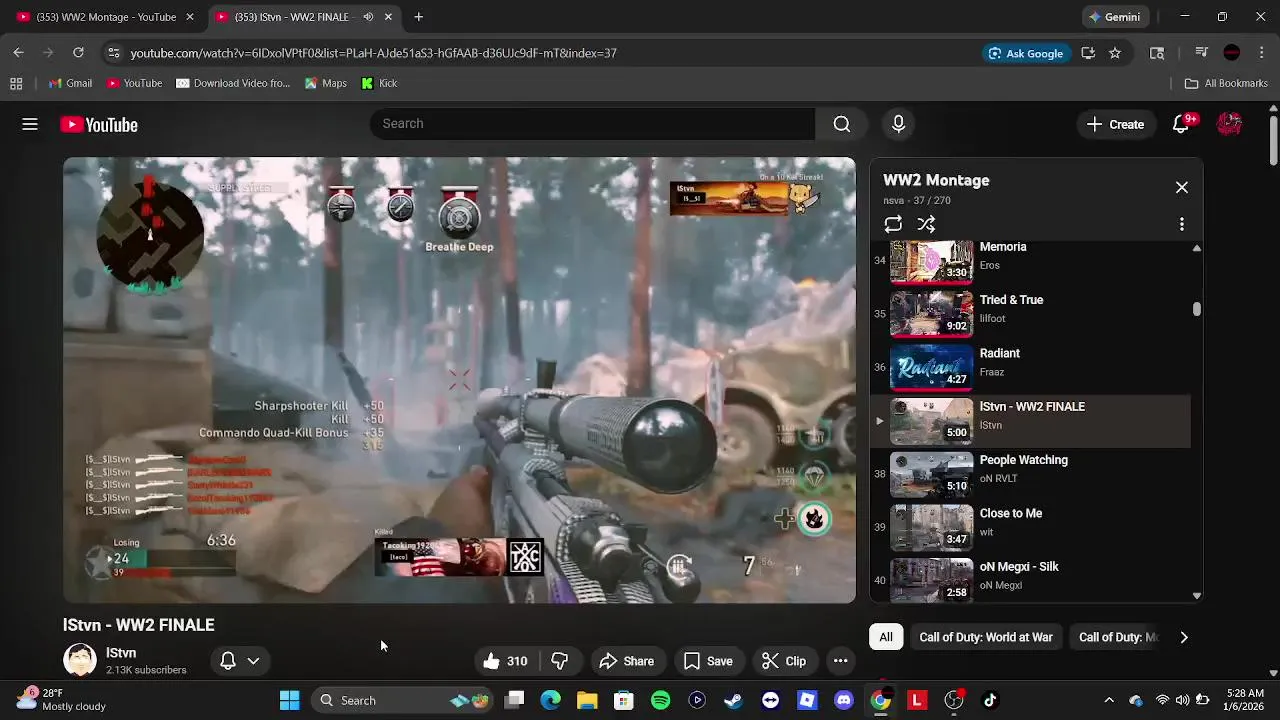The height and width of the screenshot is (720, 1280).
Task: Open more actions three-dot menu
Action: 840,661
